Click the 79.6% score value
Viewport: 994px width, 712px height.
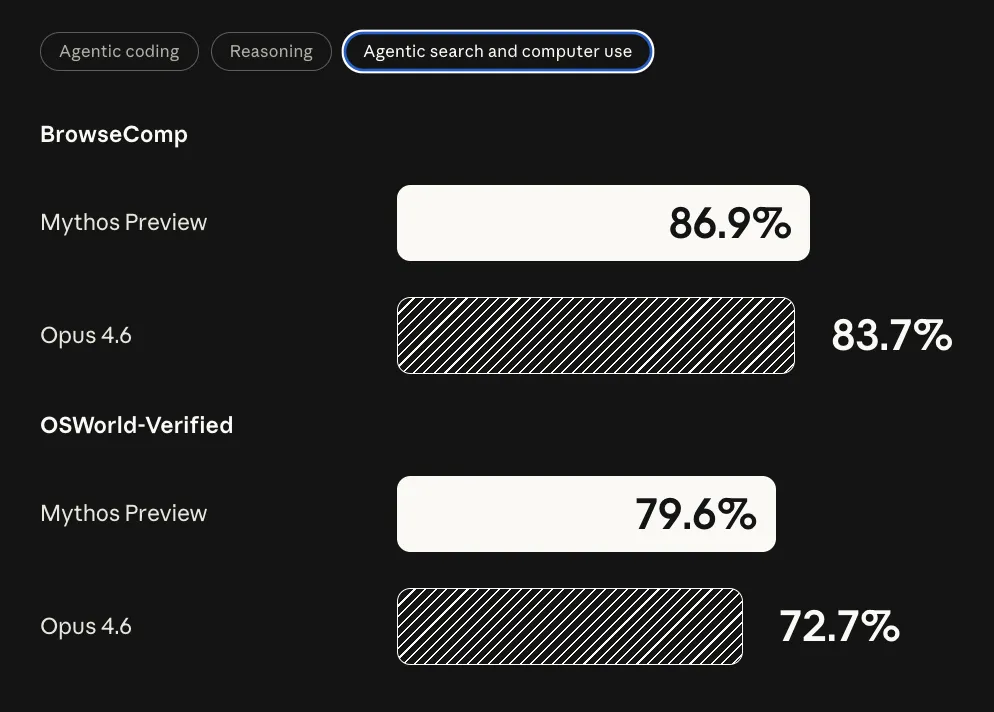(x=695, y=514)
